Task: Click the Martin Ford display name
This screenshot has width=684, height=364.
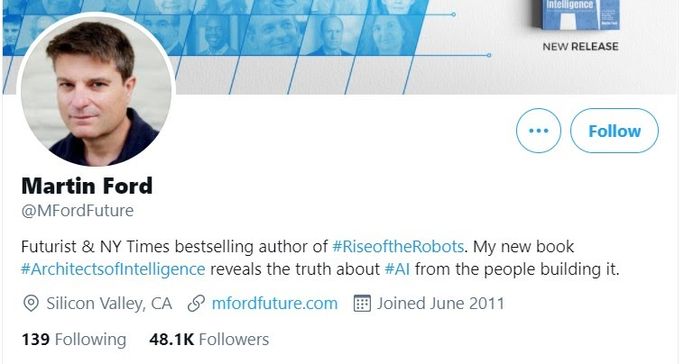Action: point(87,186)
